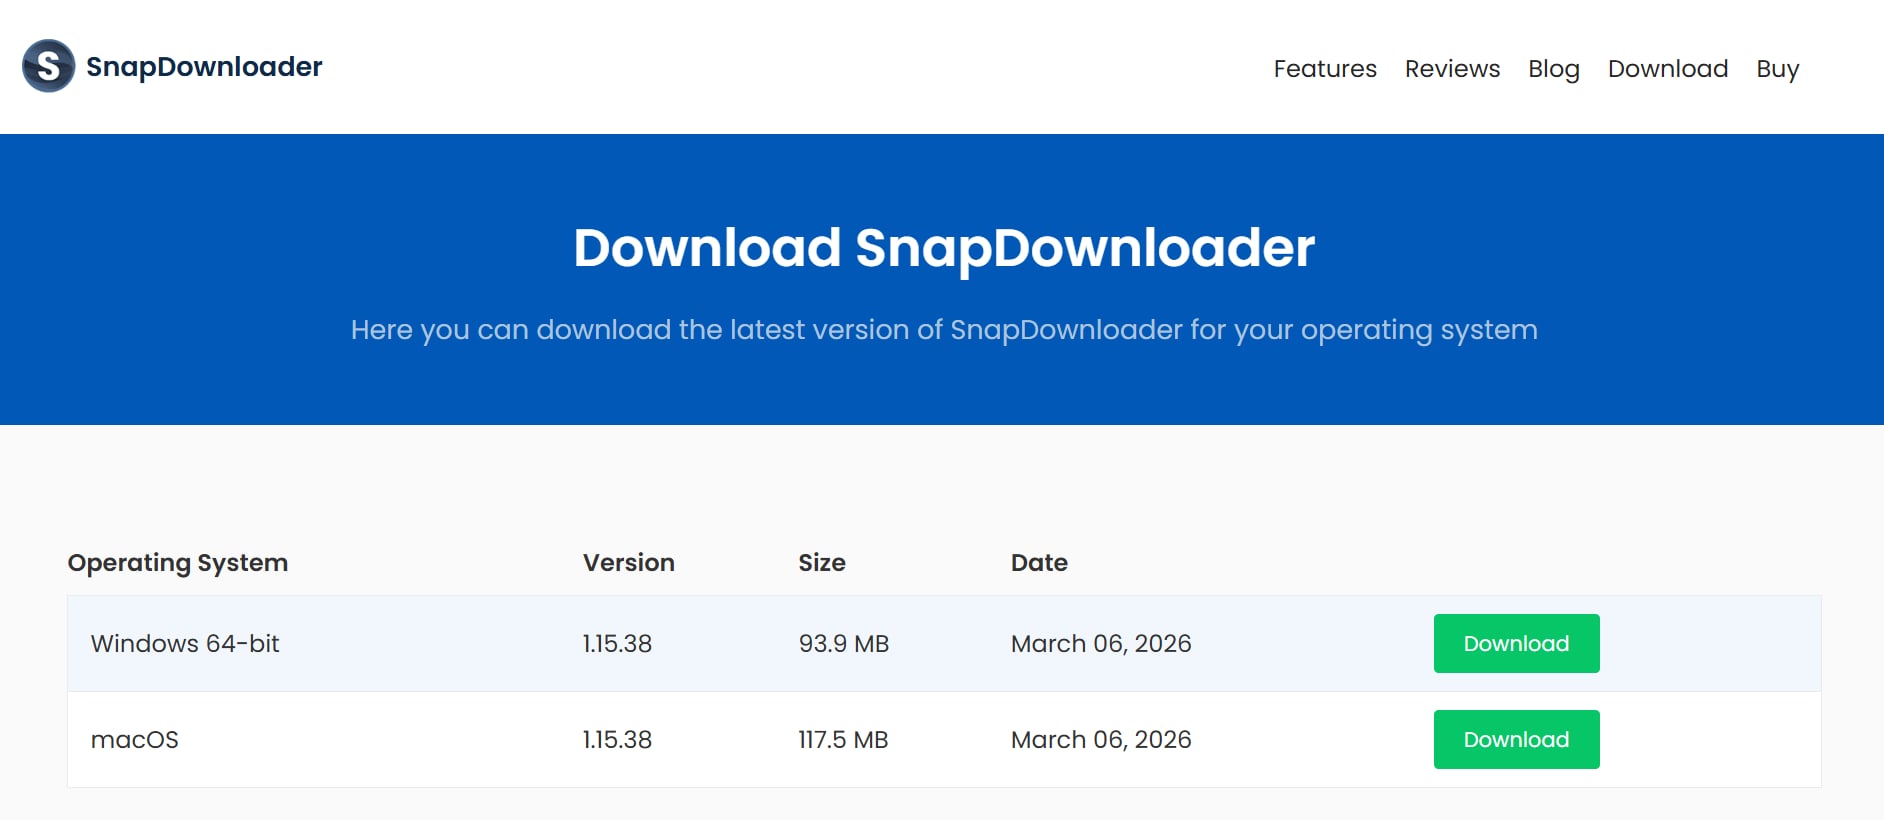1884x820 pixels.
Task: Click the SnapDownloader S logo icon
Action: [48, 66]
